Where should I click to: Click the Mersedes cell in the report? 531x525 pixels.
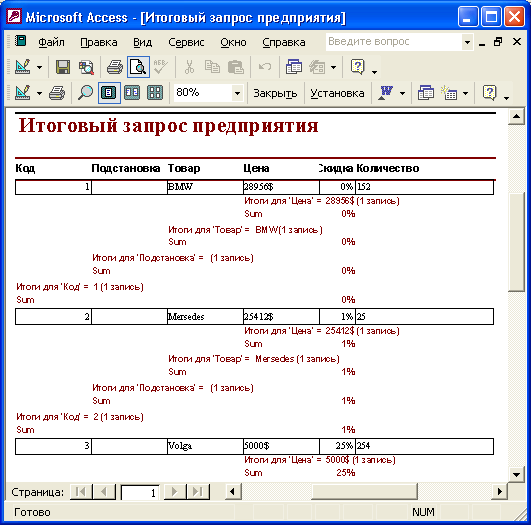(205, 317)
